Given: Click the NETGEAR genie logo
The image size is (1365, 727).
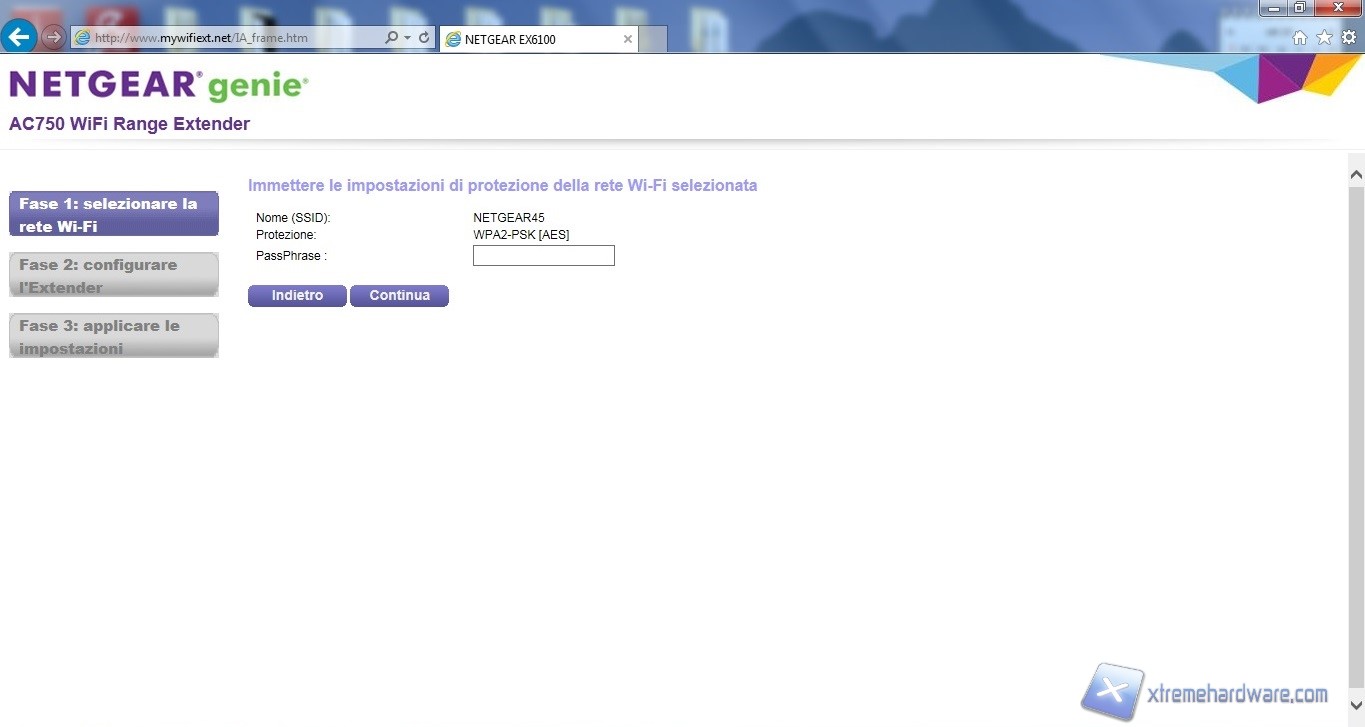Looking at the screenshot, I should pos(159,86).
